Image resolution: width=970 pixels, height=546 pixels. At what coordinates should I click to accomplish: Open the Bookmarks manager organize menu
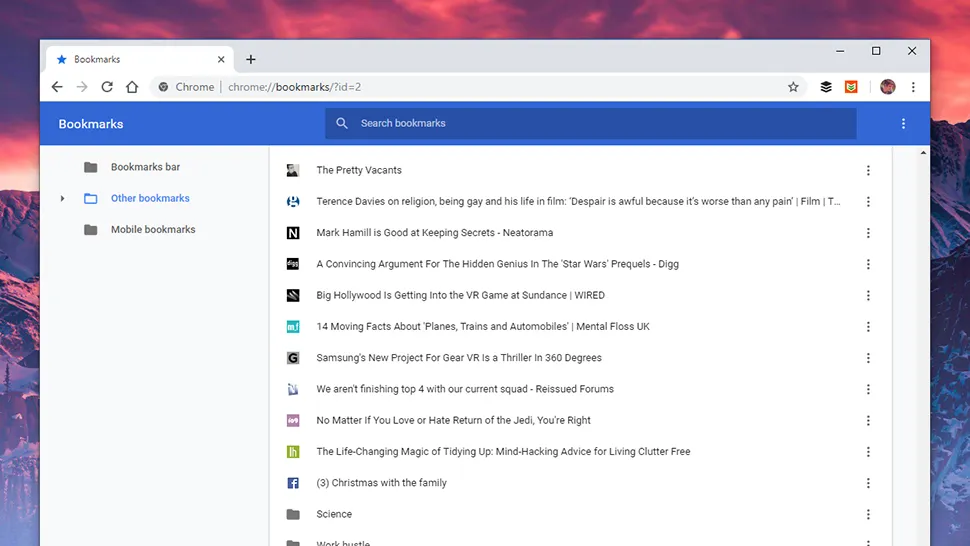coord(903,124)
